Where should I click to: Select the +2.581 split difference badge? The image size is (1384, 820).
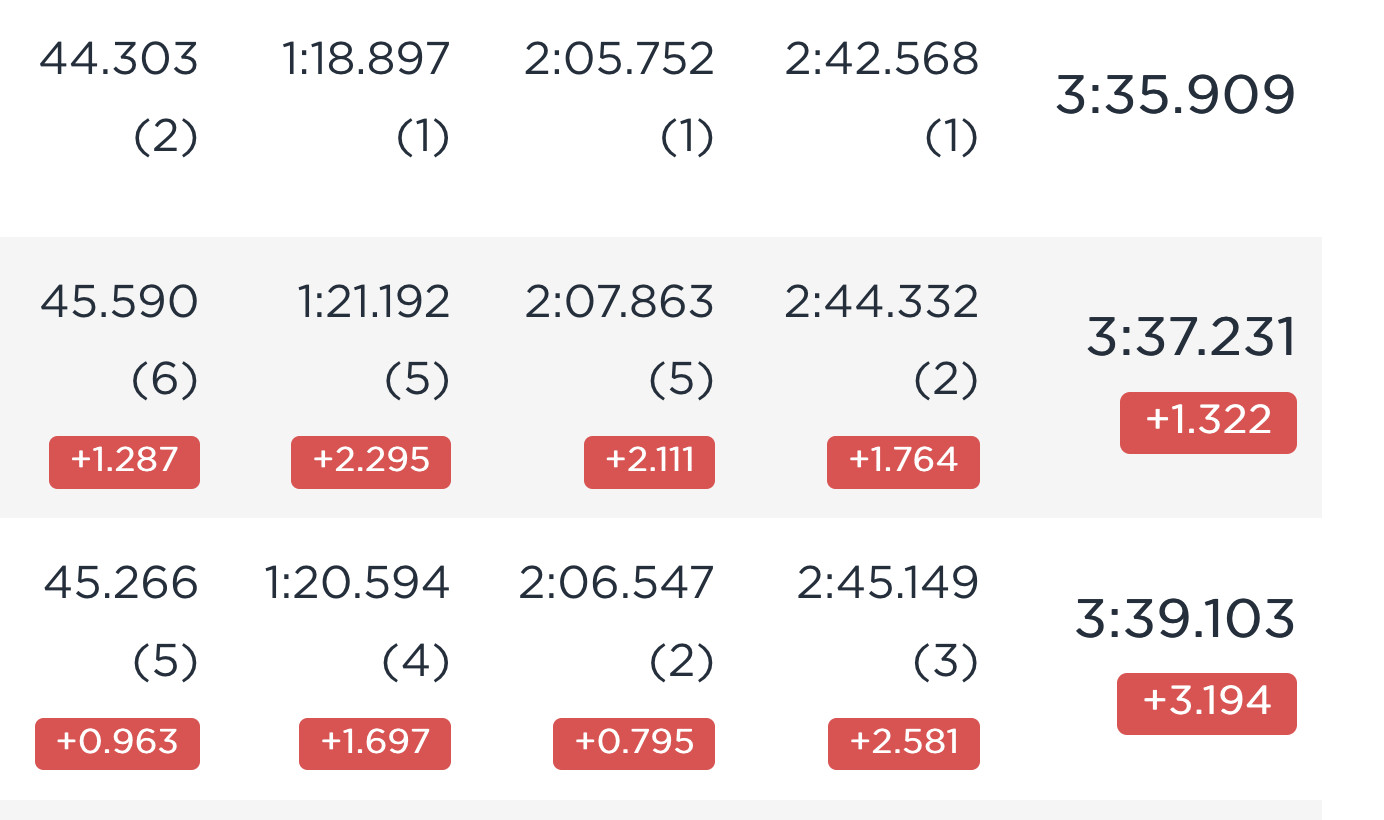pyautogui.click(x=904, y=744)
